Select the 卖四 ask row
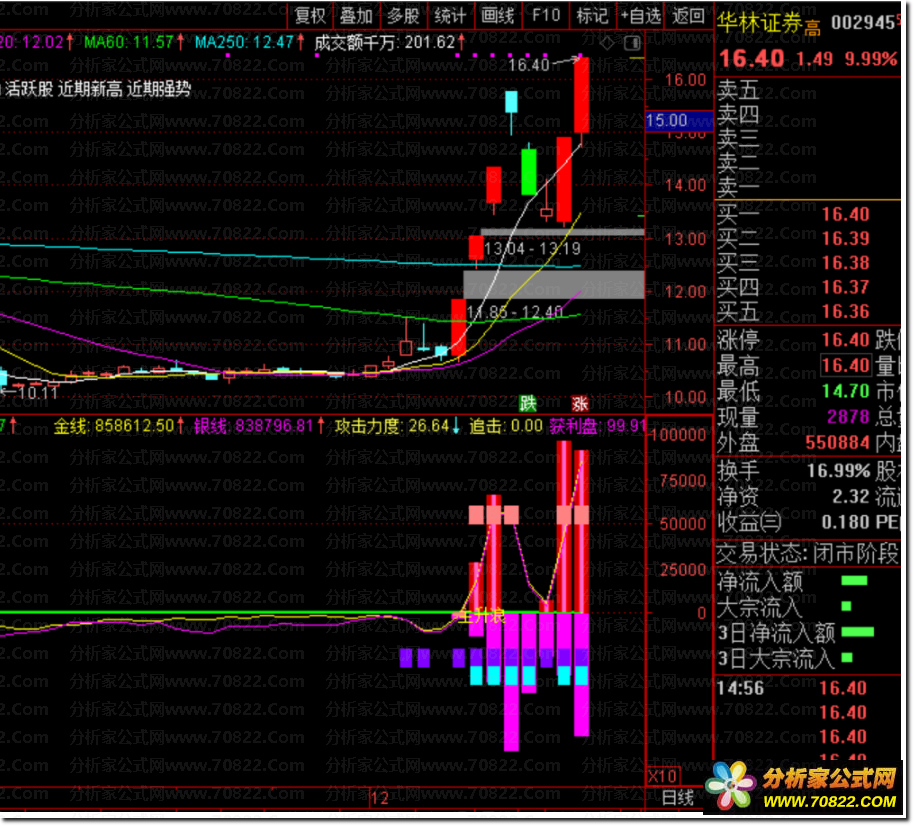 pos(808,115)
